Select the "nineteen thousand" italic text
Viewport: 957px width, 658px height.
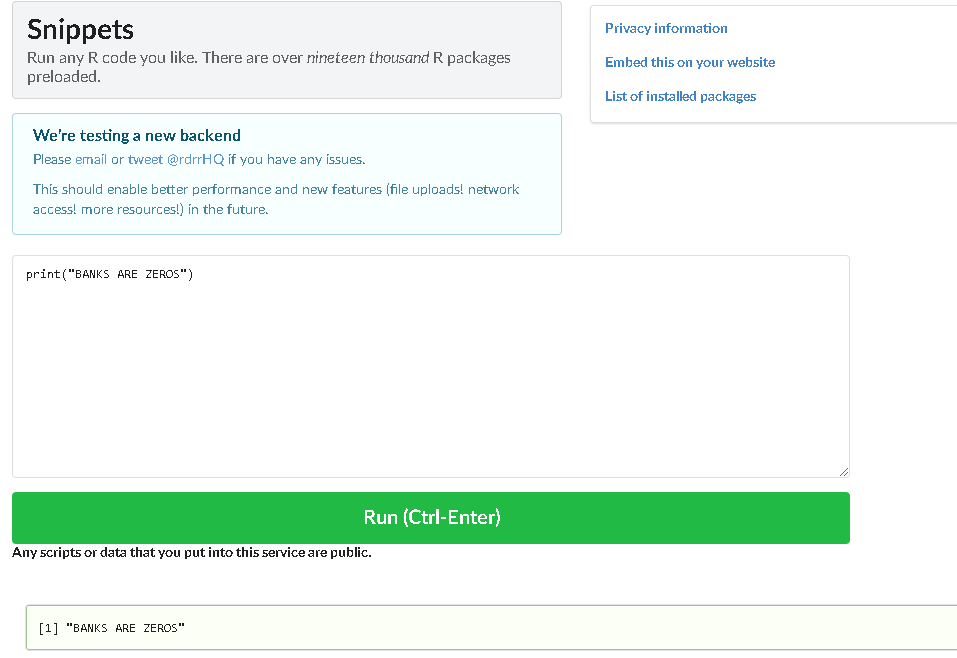(367, 58)
